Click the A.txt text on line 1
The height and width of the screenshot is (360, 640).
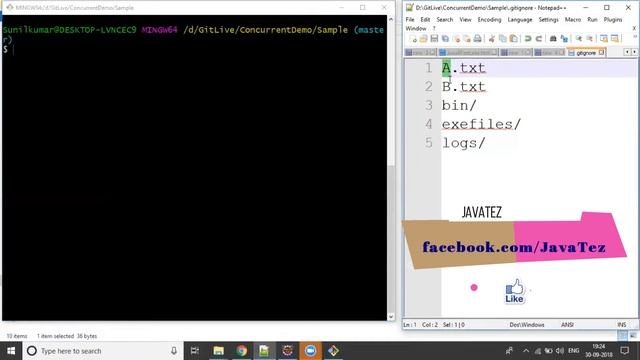(x=464, y=68)
